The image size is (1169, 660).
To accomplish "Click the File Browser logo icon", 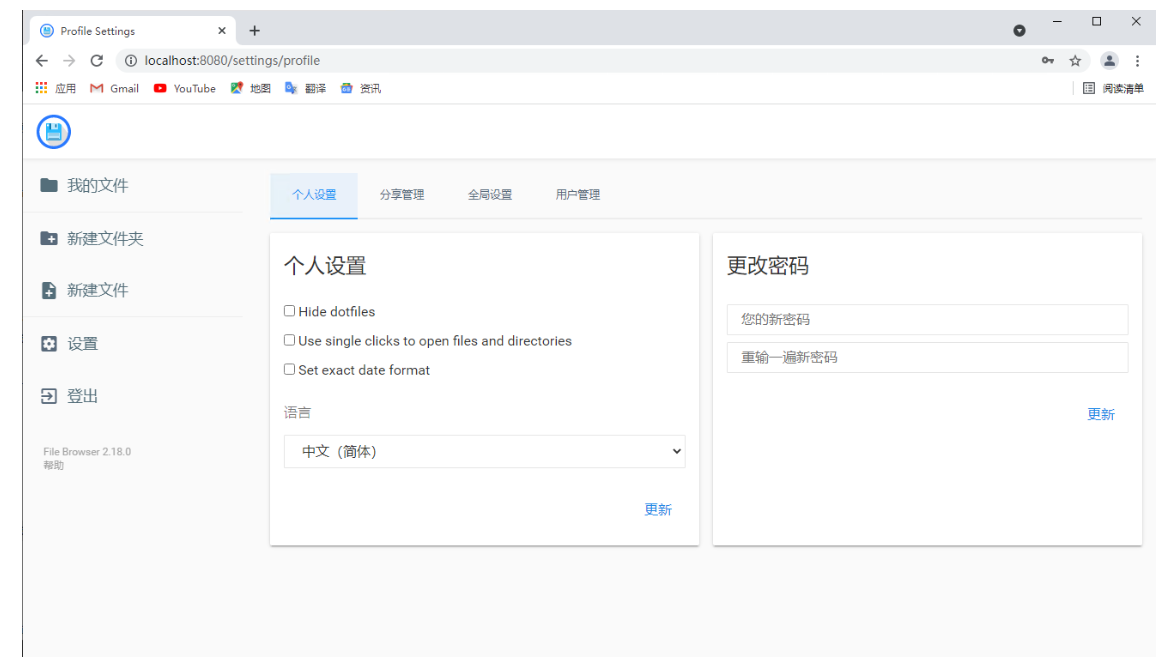I will point(53,131).
